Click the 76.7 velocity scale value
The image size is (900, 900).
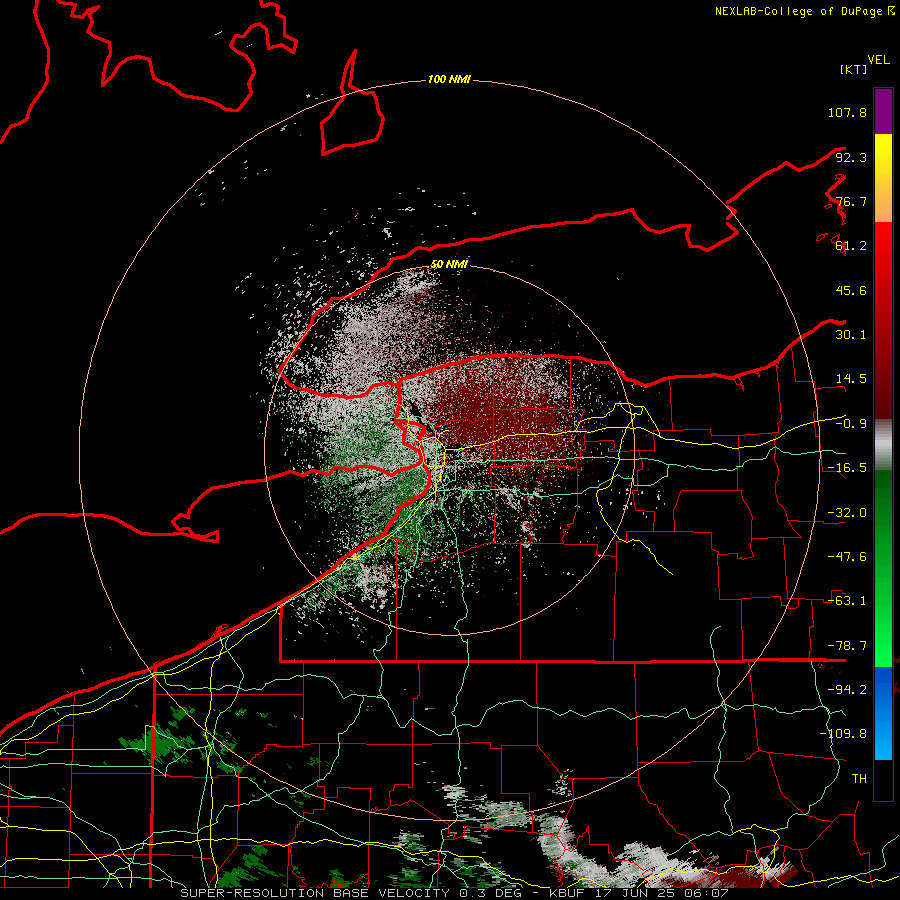tap(851, 201)
